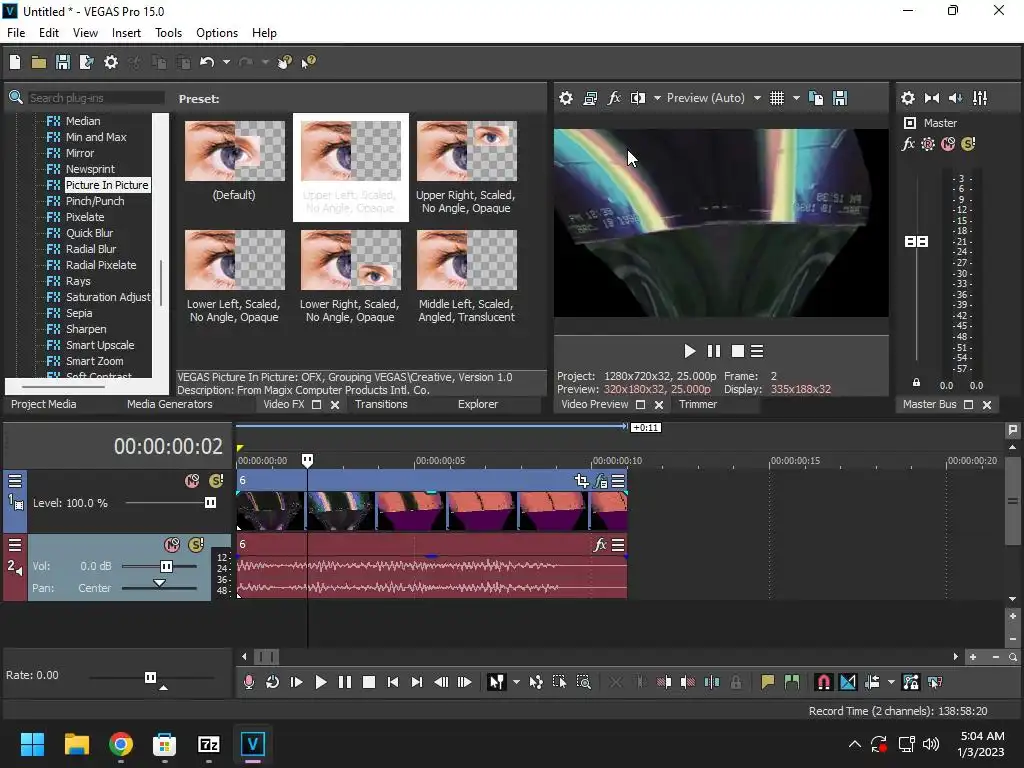
Task: Switch to Explorer tab
Action: pos(478,404)
